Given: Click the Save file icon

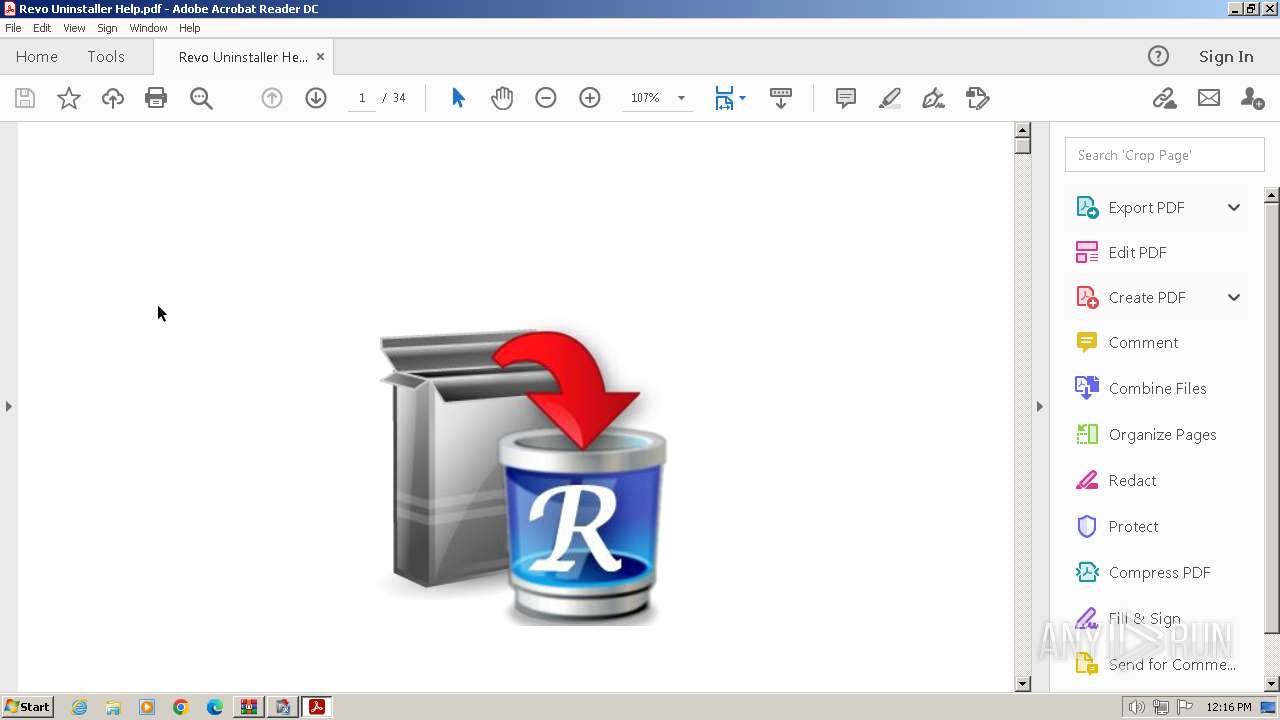Looking at the screenshot, I should (x=25, y=98).
